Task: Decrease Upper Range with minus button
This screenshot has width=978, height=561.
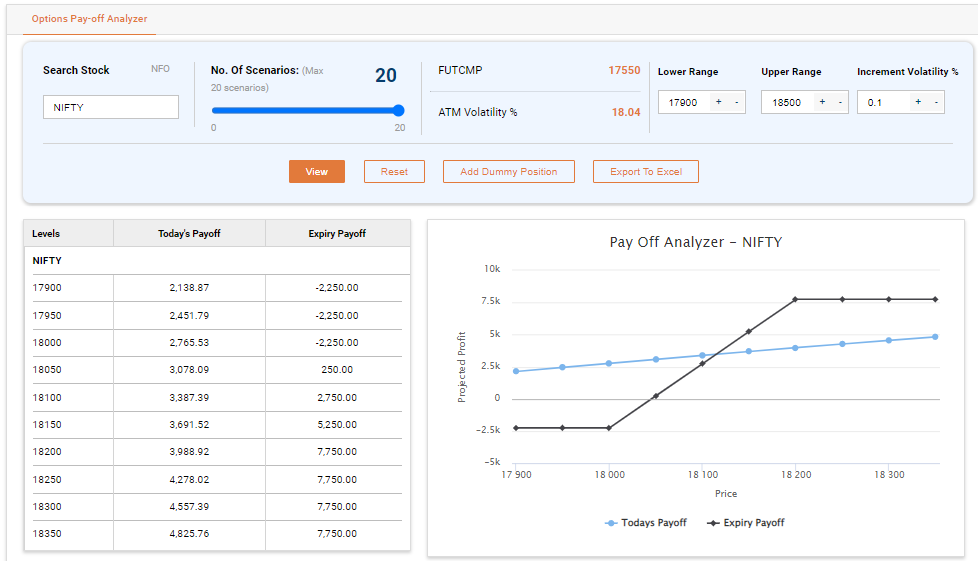Action: (x=840, y=102)
